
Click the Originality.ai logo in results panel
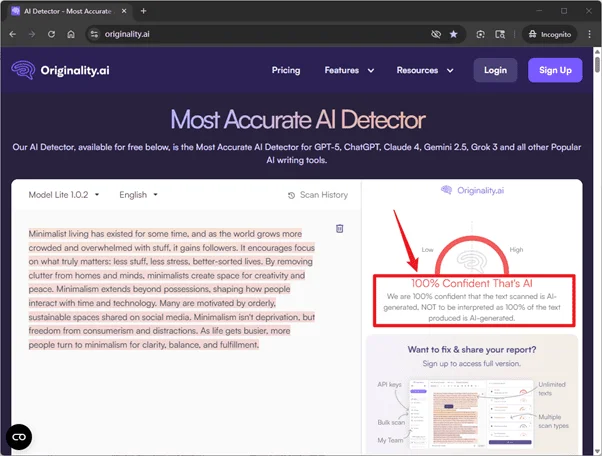[x=472, y=190]
